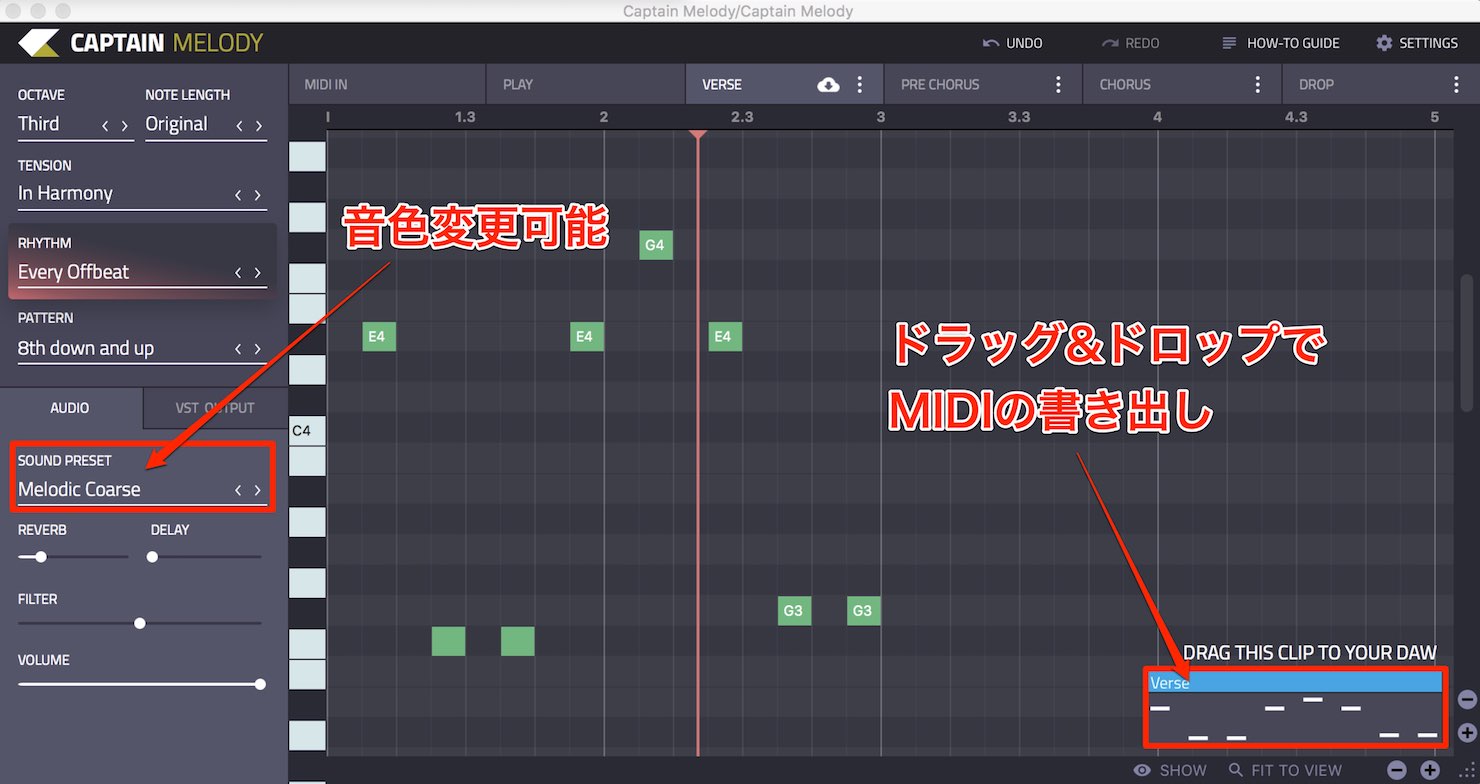The width and height of the screenshot is (1480, 784).
Task: Click Fit To View button
Action: [1285, 770]
